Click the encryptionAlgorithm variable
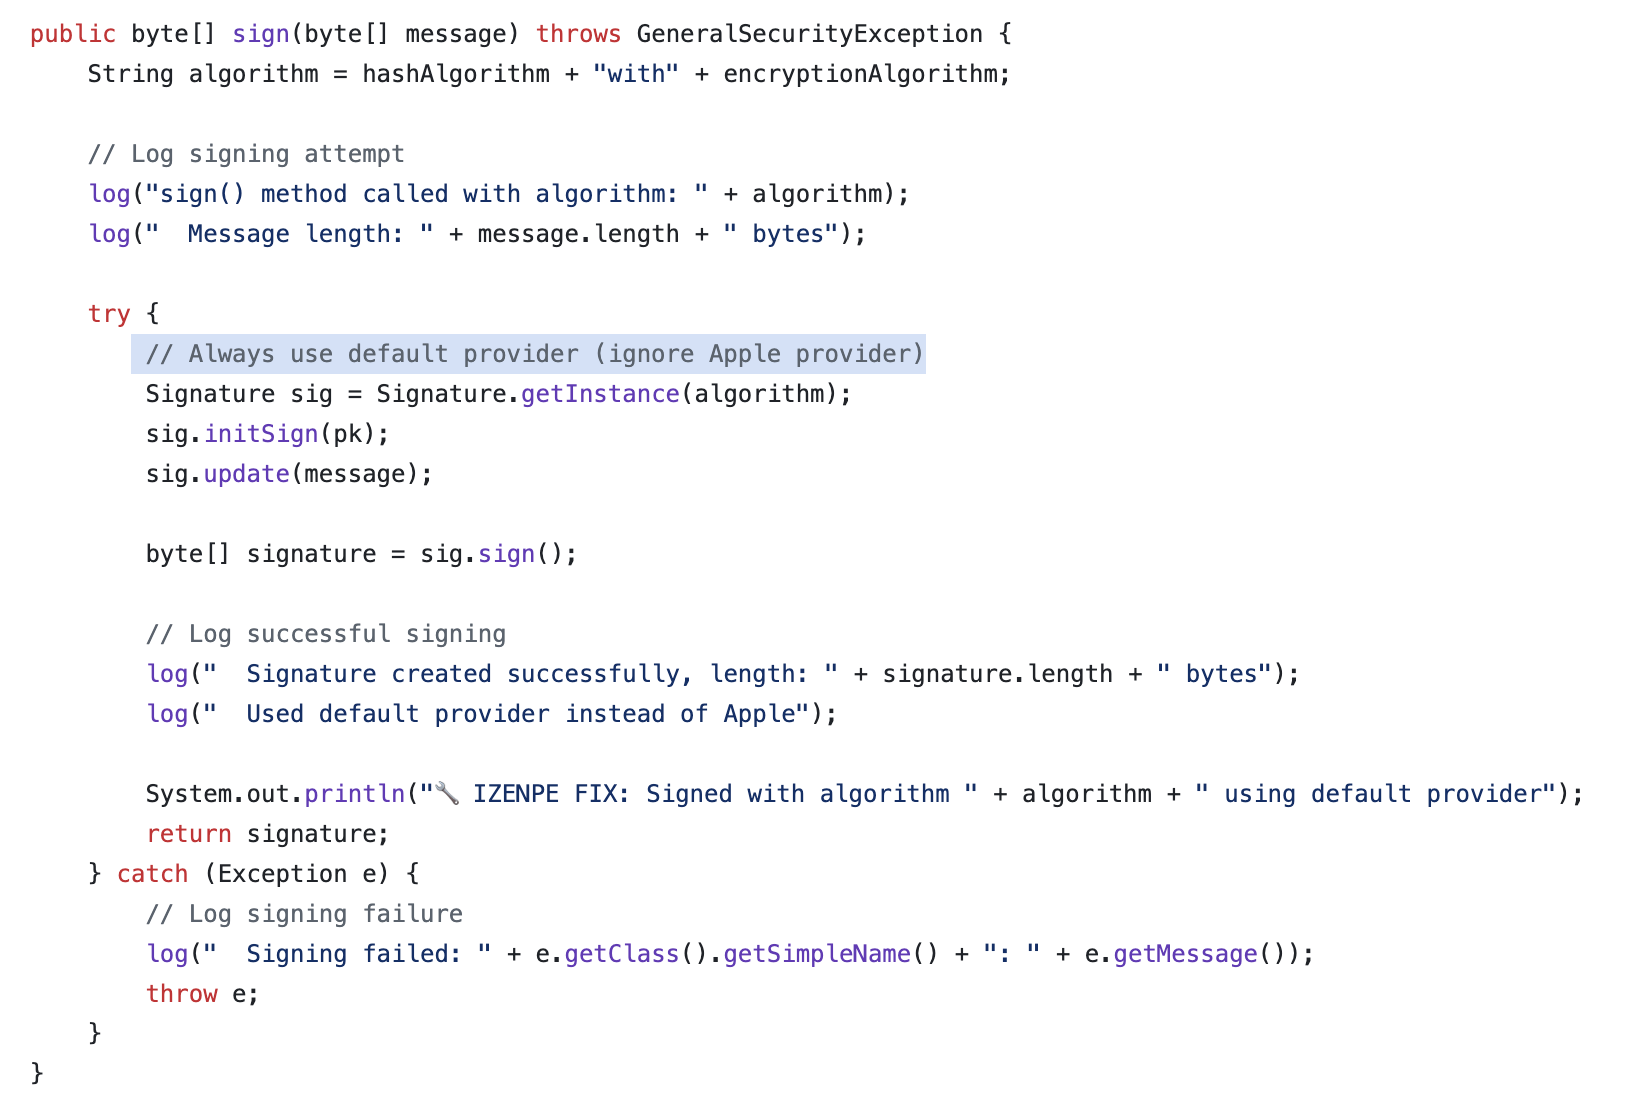Screen dimensions: 1646x1094 click(860, 74)
